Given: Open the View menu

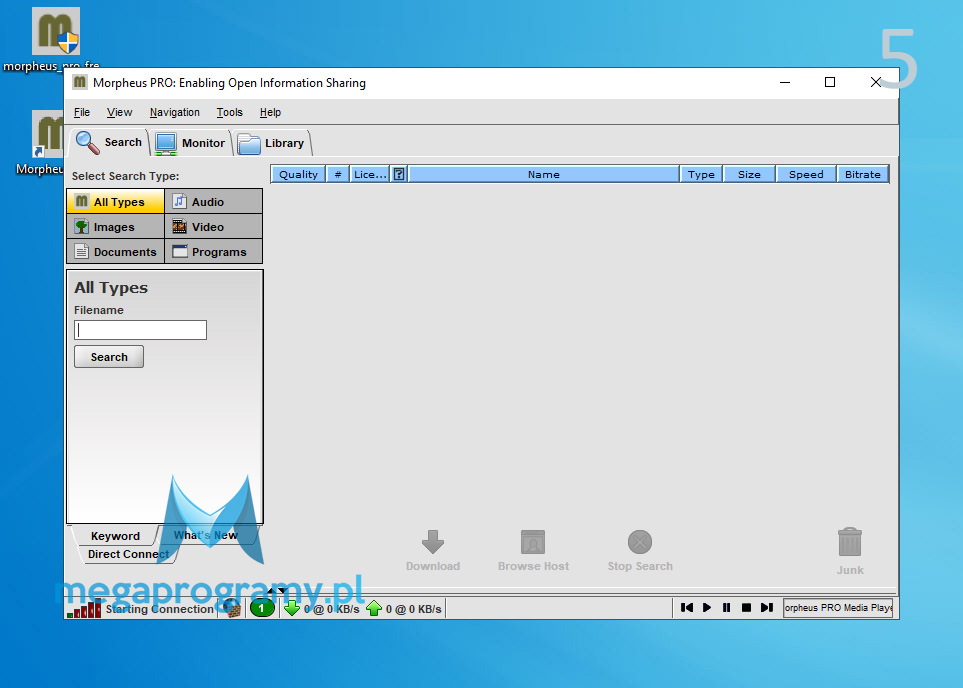Looking at the screenshot, I should coord(119,112).
